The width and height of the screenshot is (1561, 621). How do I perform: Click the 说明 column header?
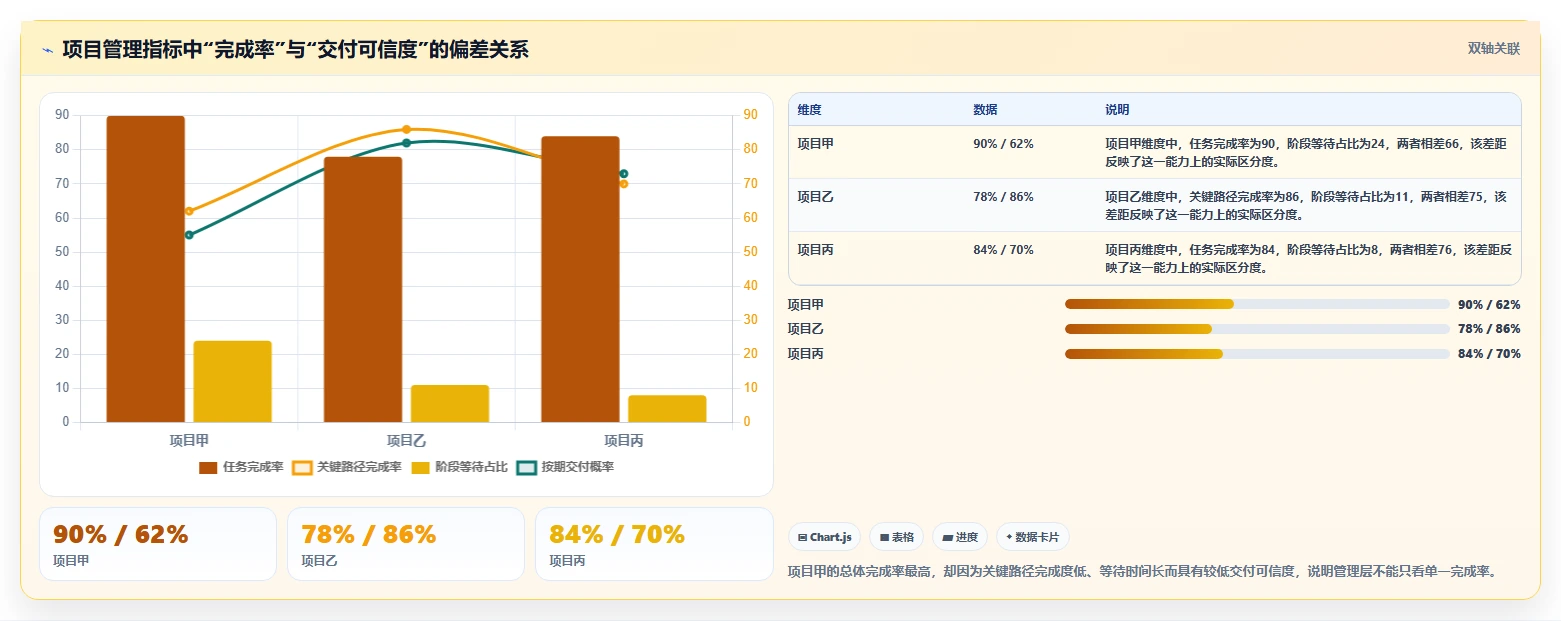[x=1117, y=110]
